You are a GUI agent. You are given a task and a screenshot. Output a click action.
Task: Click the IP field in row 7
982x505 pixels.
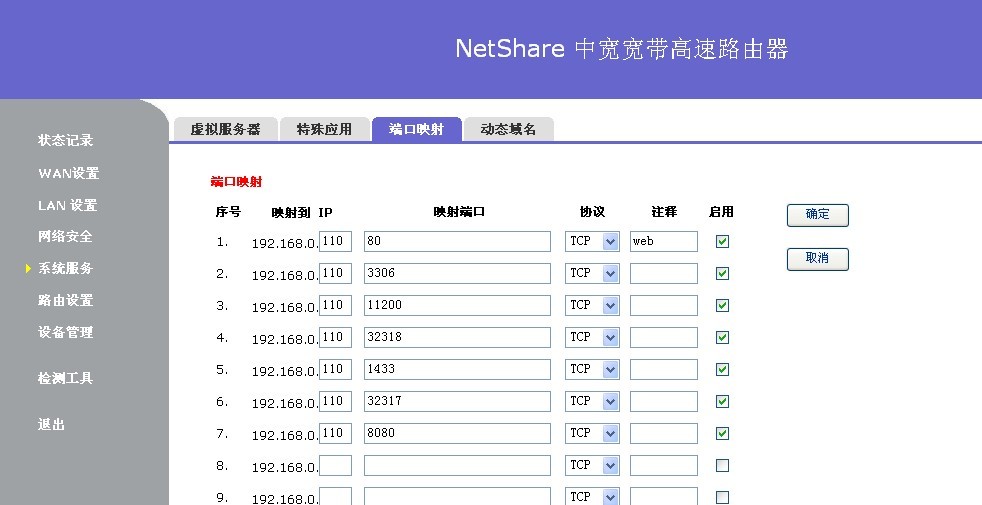coord(335,433)
